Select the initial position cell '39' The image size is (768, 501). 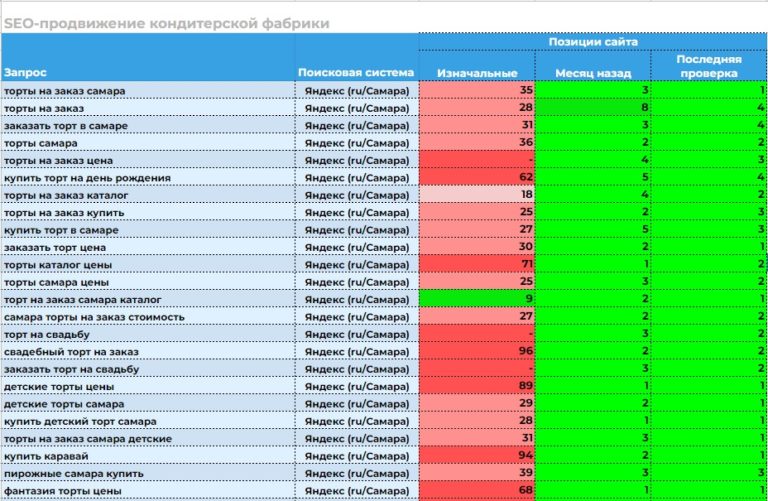click(x=477, y=473)
